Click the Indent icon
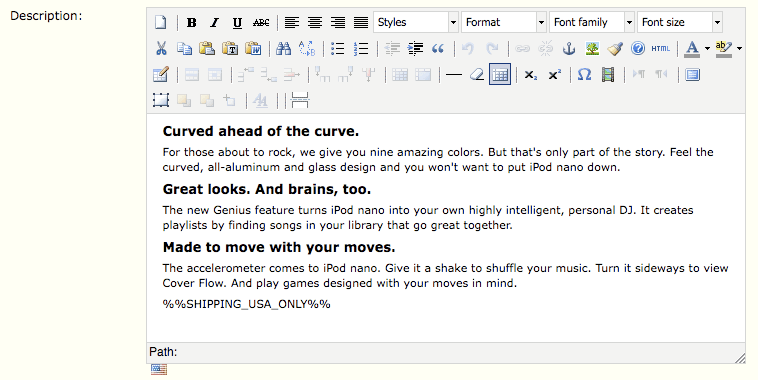758x380 pixels. [415, 48]
